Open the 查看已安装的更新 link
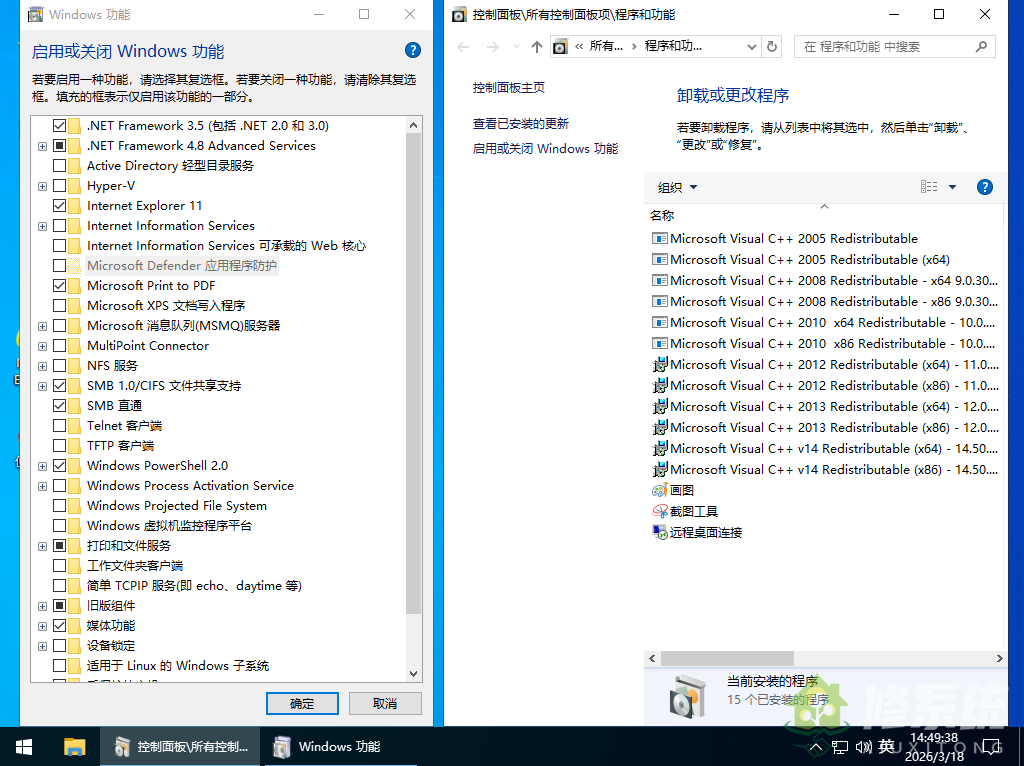Viewport: 1024px width, 766px height. [521, 123]
